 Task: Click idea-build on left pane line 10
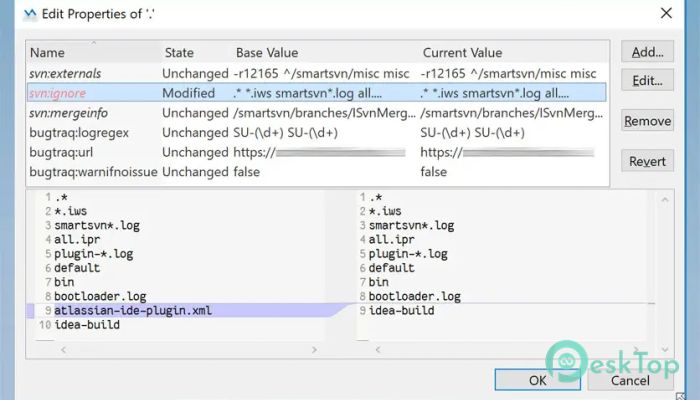pos(87,325)
